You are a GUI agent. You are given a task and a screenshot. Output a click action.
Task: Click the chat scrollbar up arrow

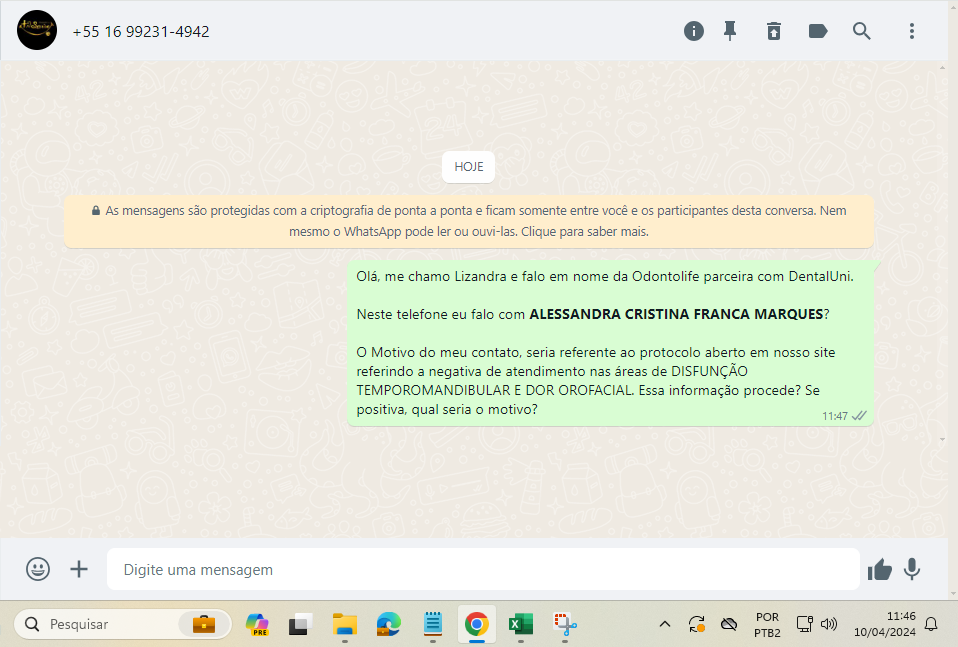(x=942, y=68)
